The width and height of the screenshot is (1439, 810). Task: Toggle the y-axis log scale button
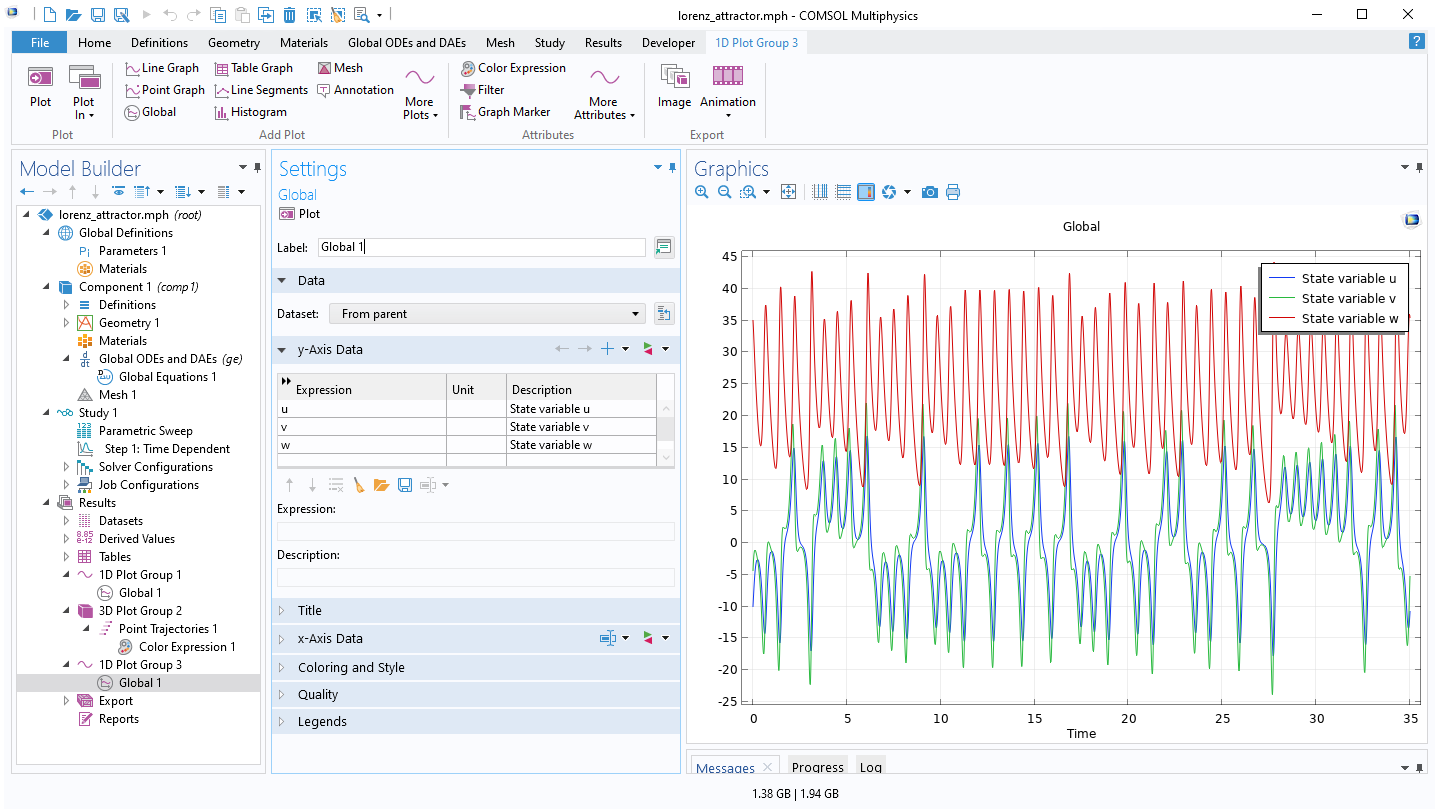843,192
